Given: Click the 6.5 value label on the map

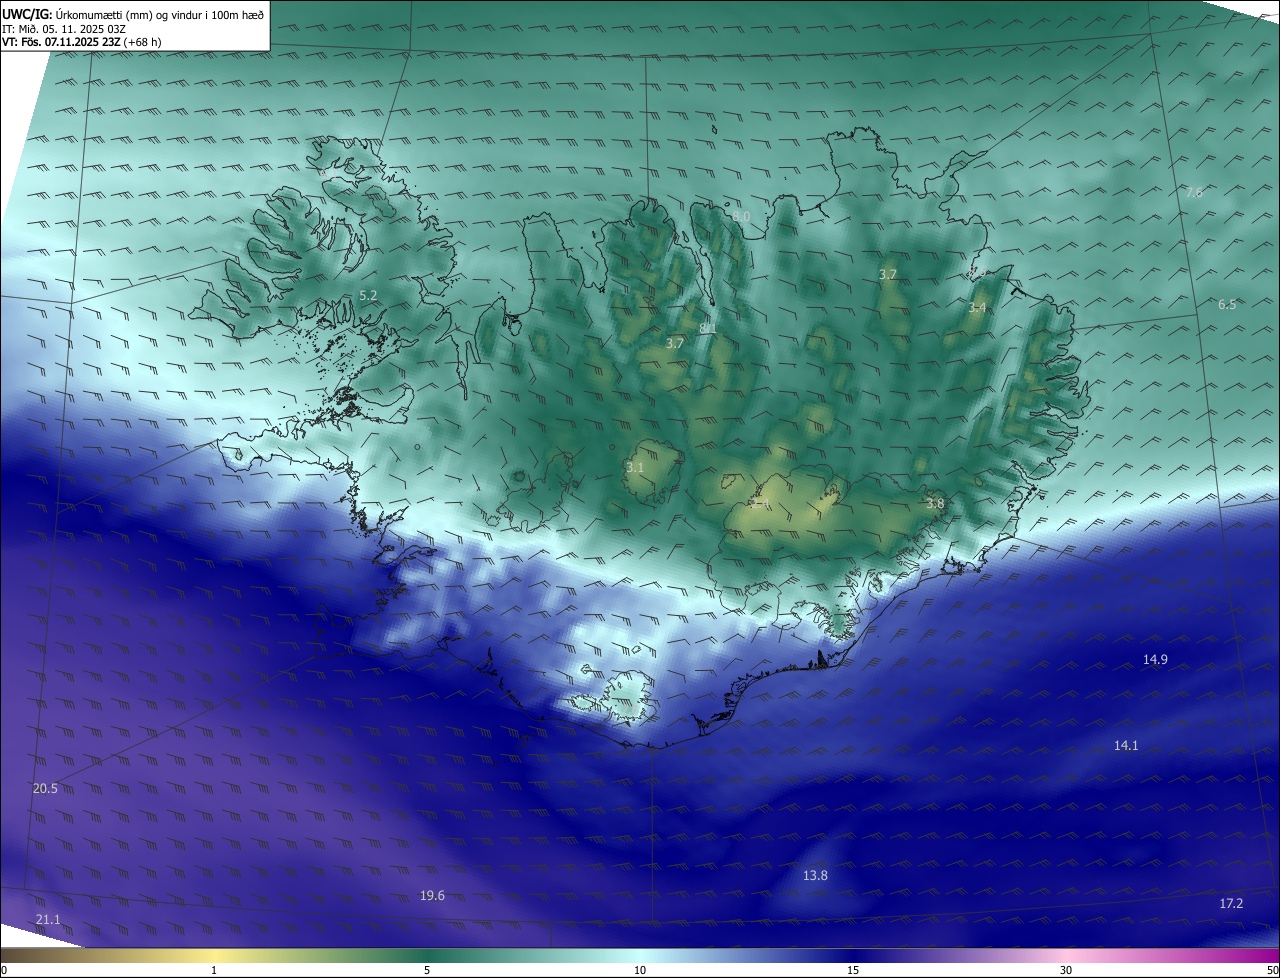Looking at the screenshot, I should tap(1227, 304).
